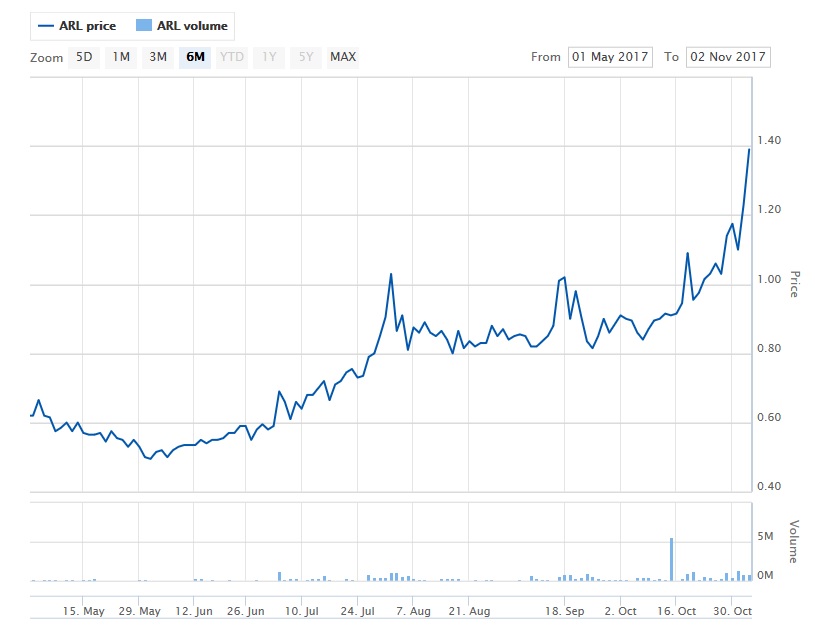The image size is (815, 631).
Task: Click the early August price spike peak
Action: click(391, 273)
